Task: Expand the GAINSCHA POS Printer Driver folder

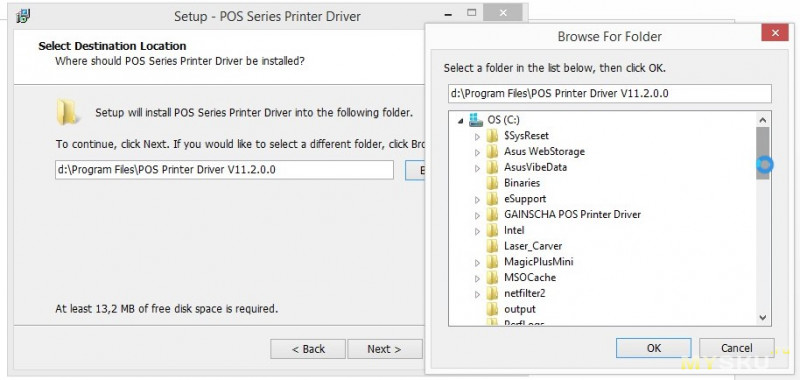Action: (x=477, y=215)
